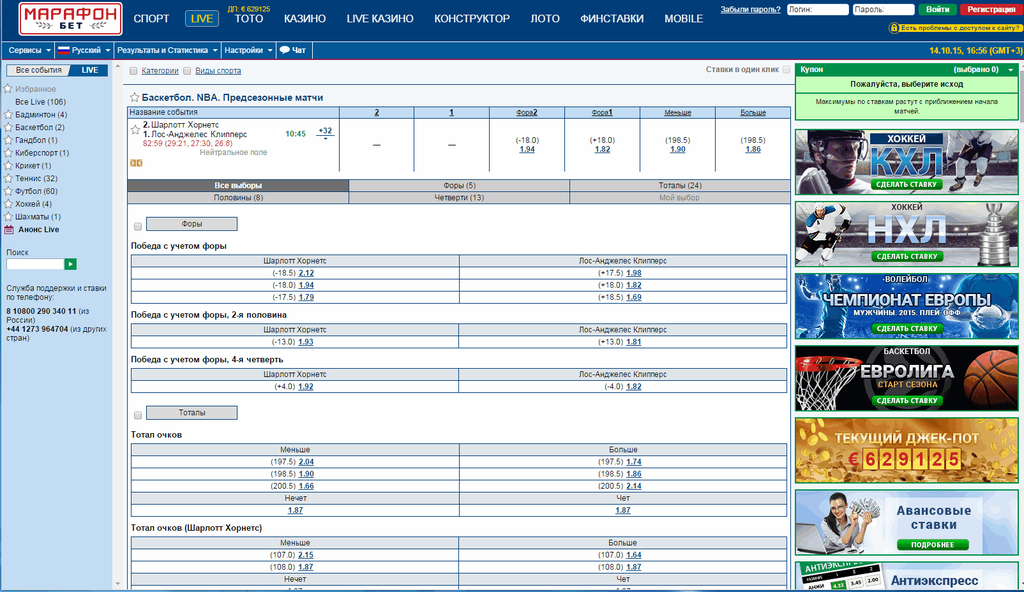Select the Половины (8) tab

click(238, 197)
